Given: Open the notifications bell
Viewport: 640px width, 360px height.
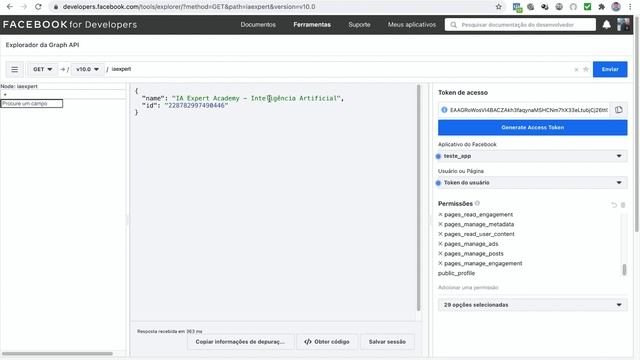Looking at the screenshot, I should (607, 25).
